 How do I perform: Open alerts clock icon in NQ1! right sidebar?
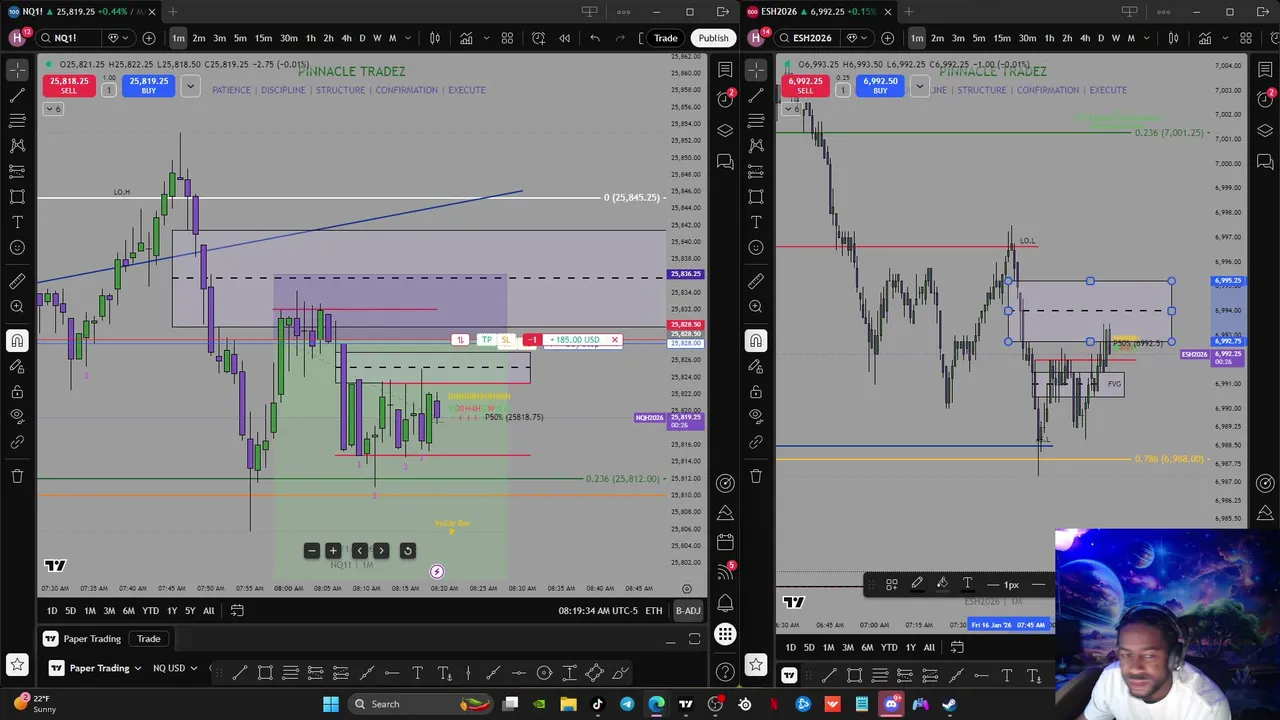725,99
